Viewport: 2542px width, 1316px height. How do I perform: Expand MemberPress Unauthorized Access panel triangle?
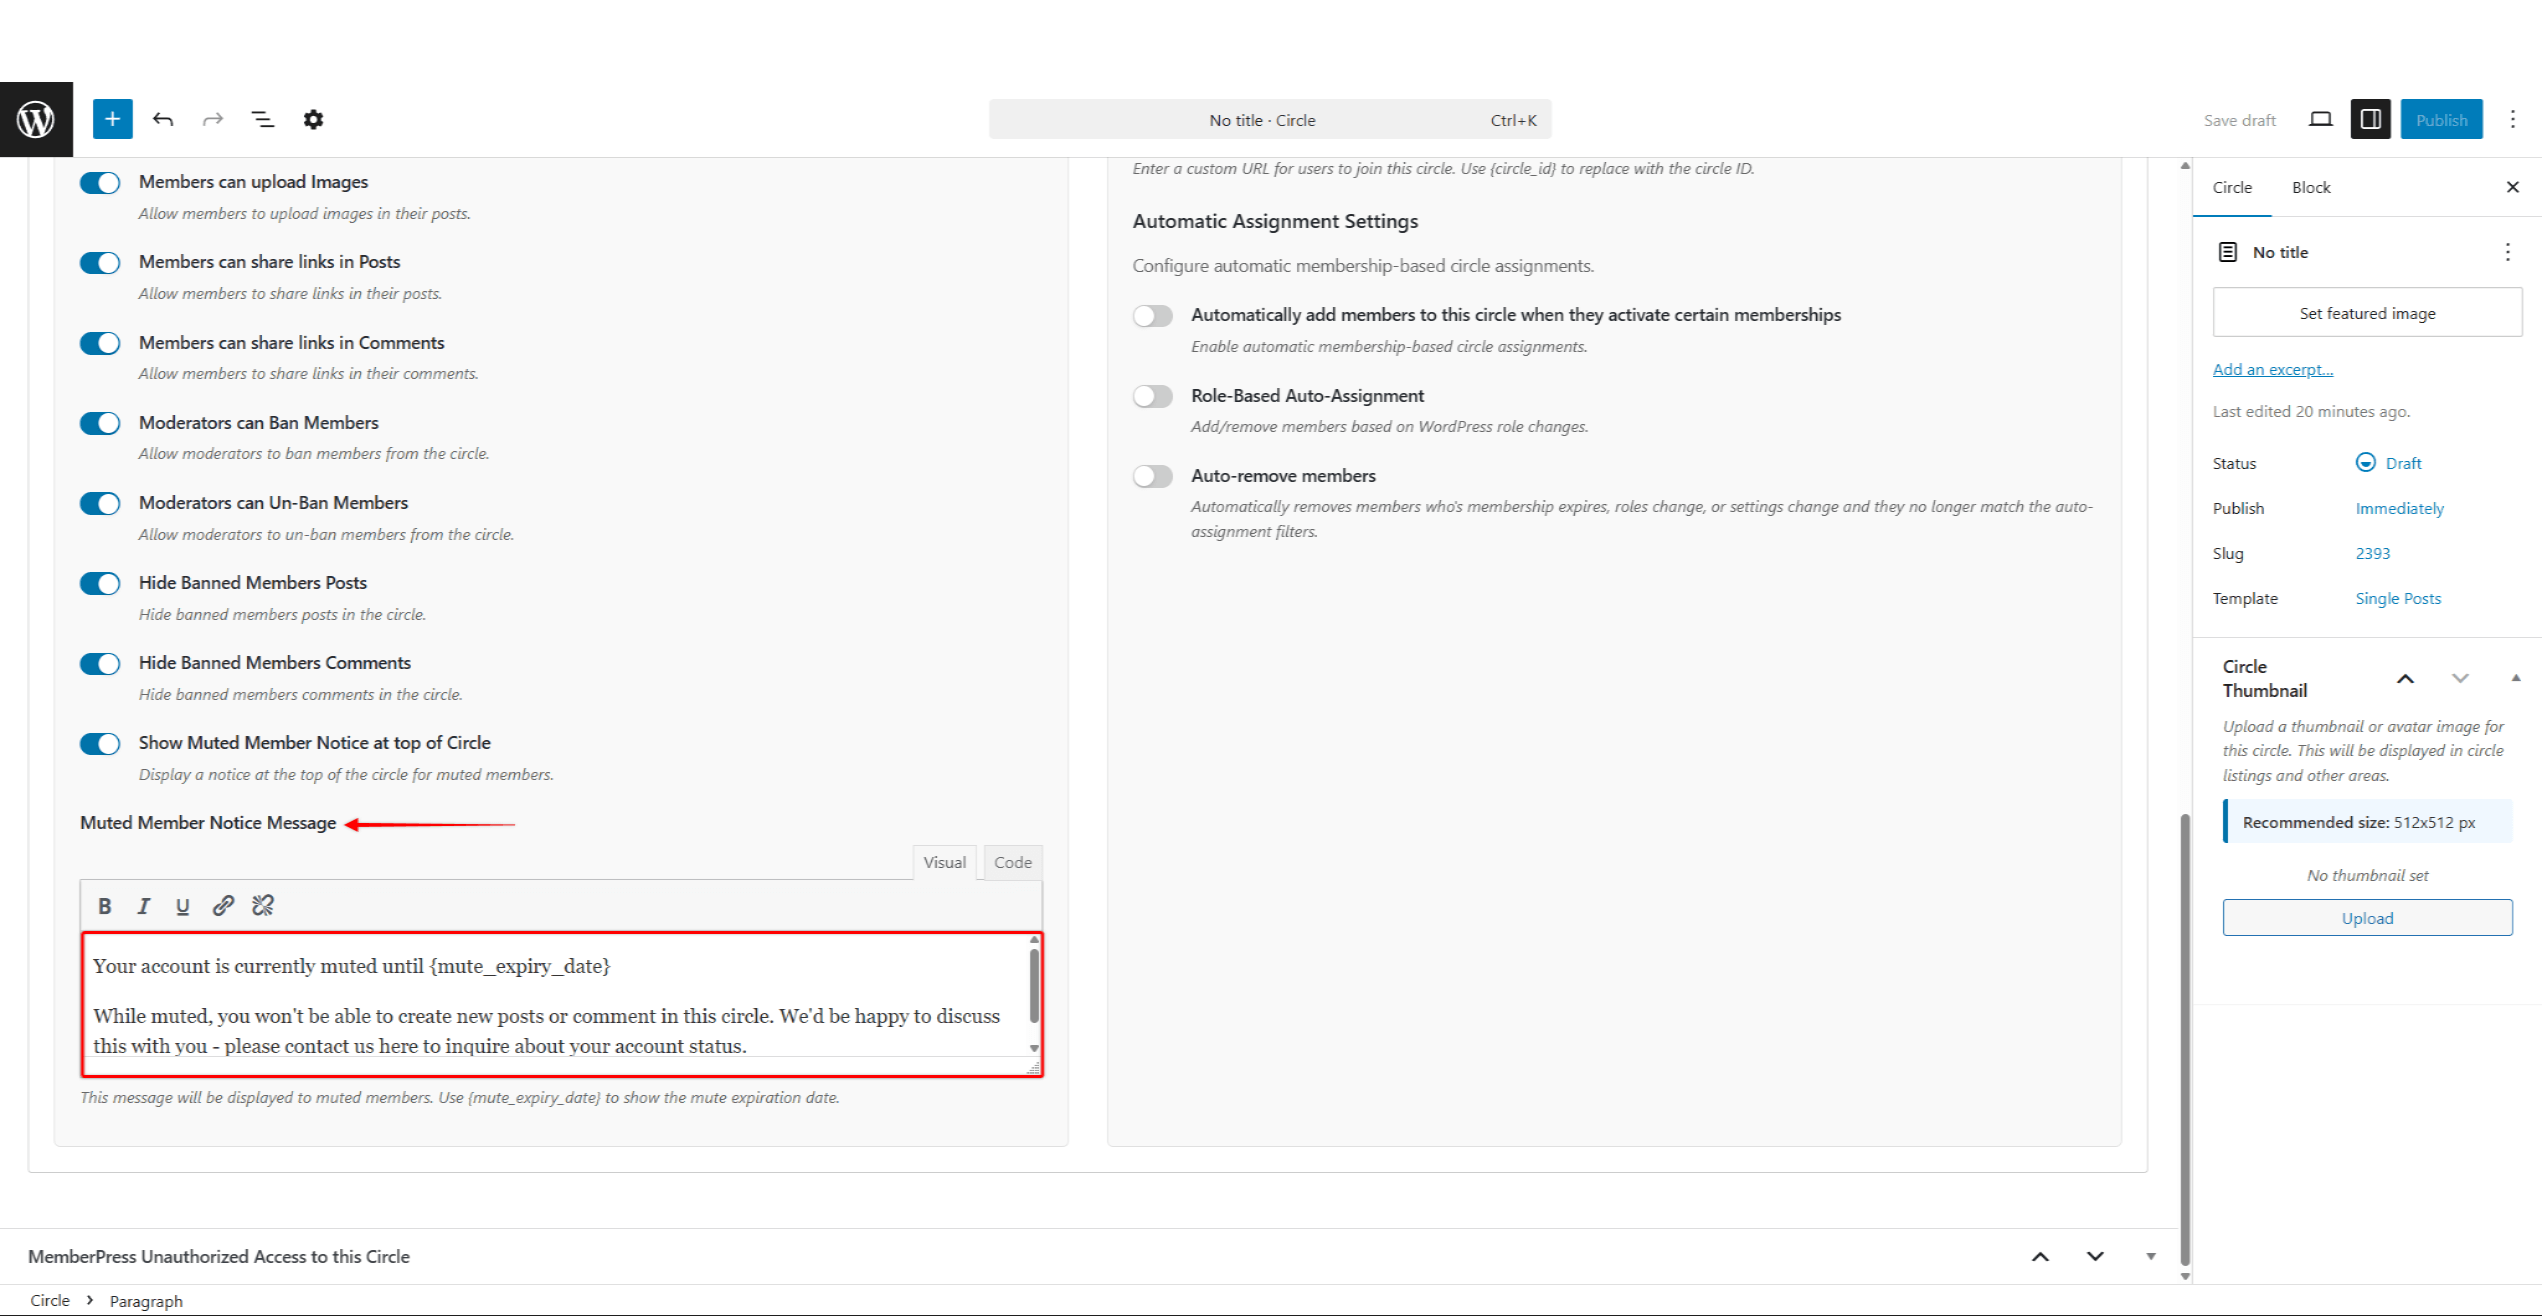(2150, 1256)
